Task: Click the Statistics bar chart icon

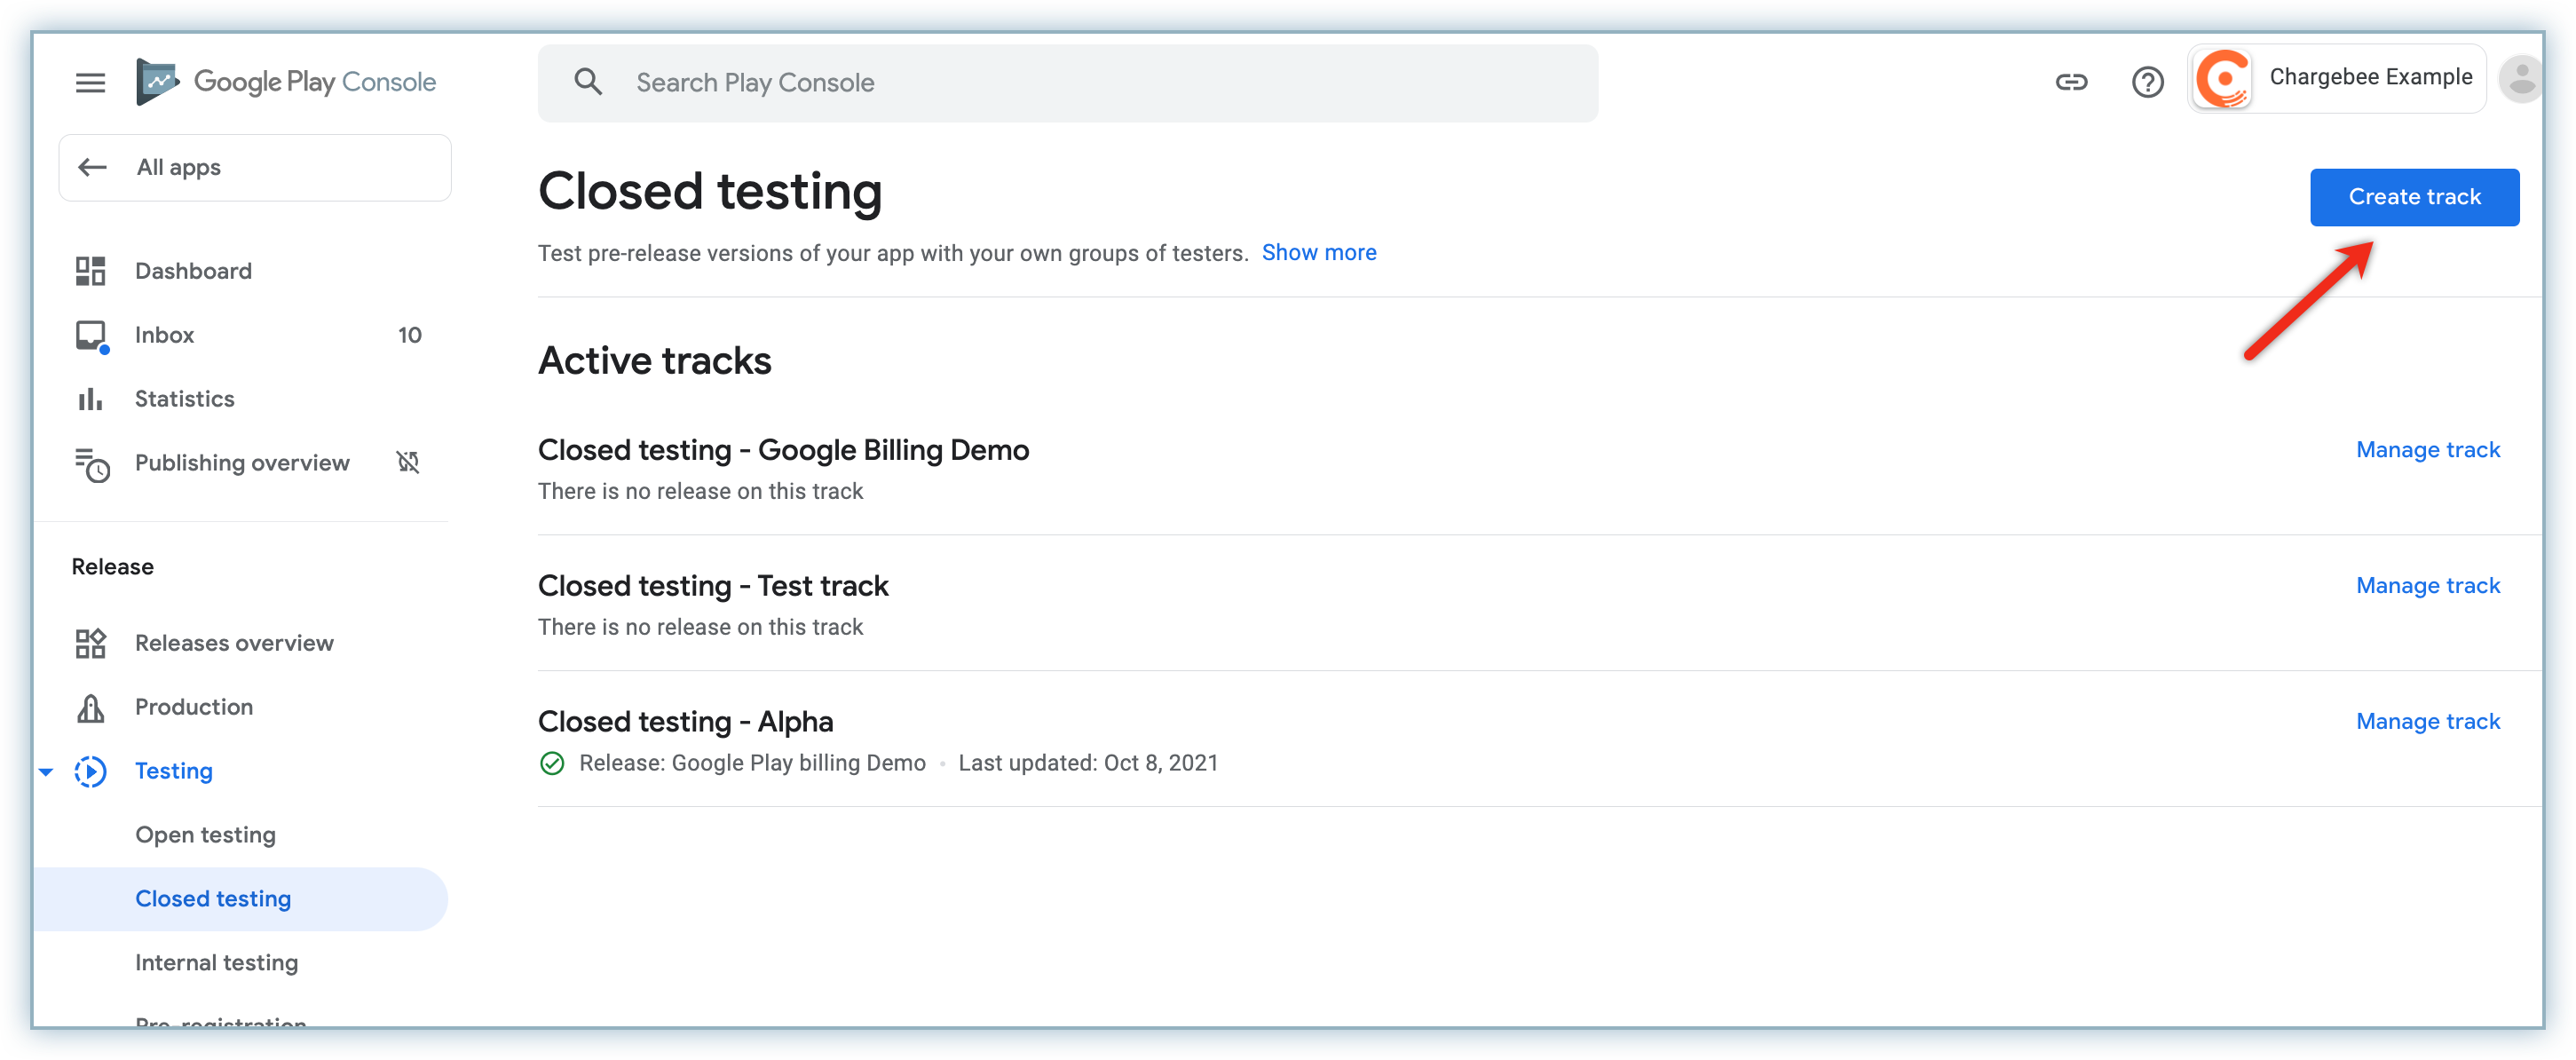Action: (90, 399)
